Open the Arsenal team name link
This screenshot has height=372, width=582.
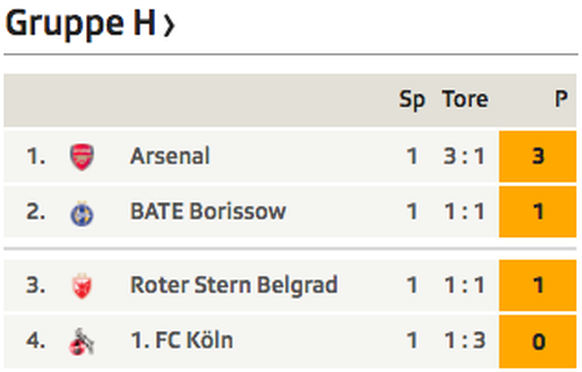click(170, 156)
